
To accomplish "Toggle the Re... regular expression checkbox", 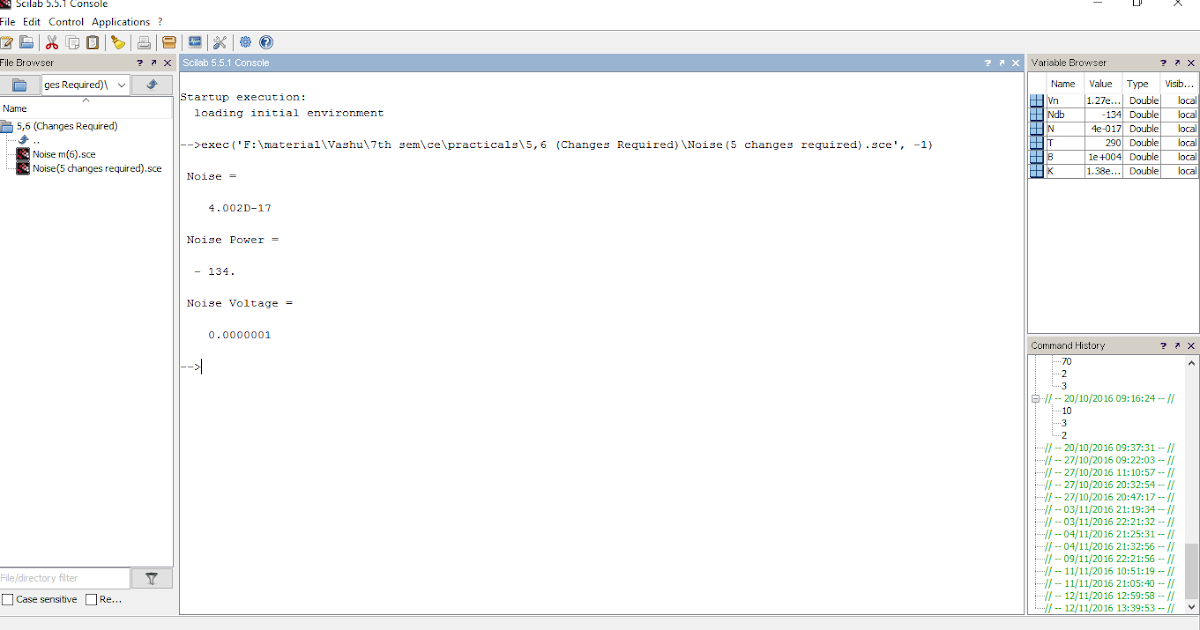I will pos(91,600).
